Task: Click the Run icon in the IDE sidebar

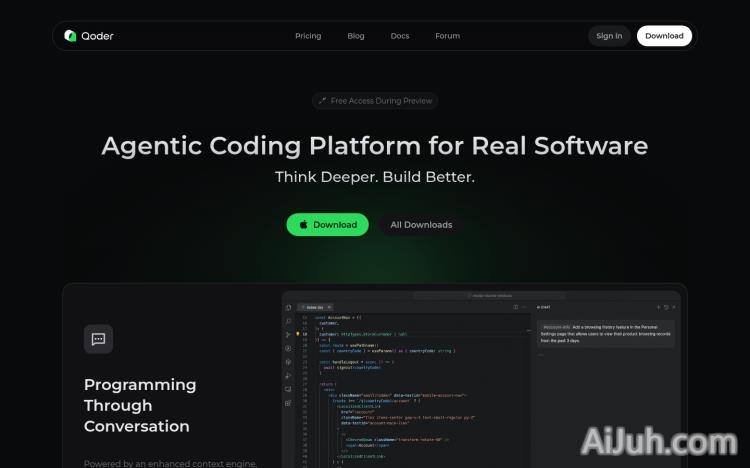Action: [288, 335]
